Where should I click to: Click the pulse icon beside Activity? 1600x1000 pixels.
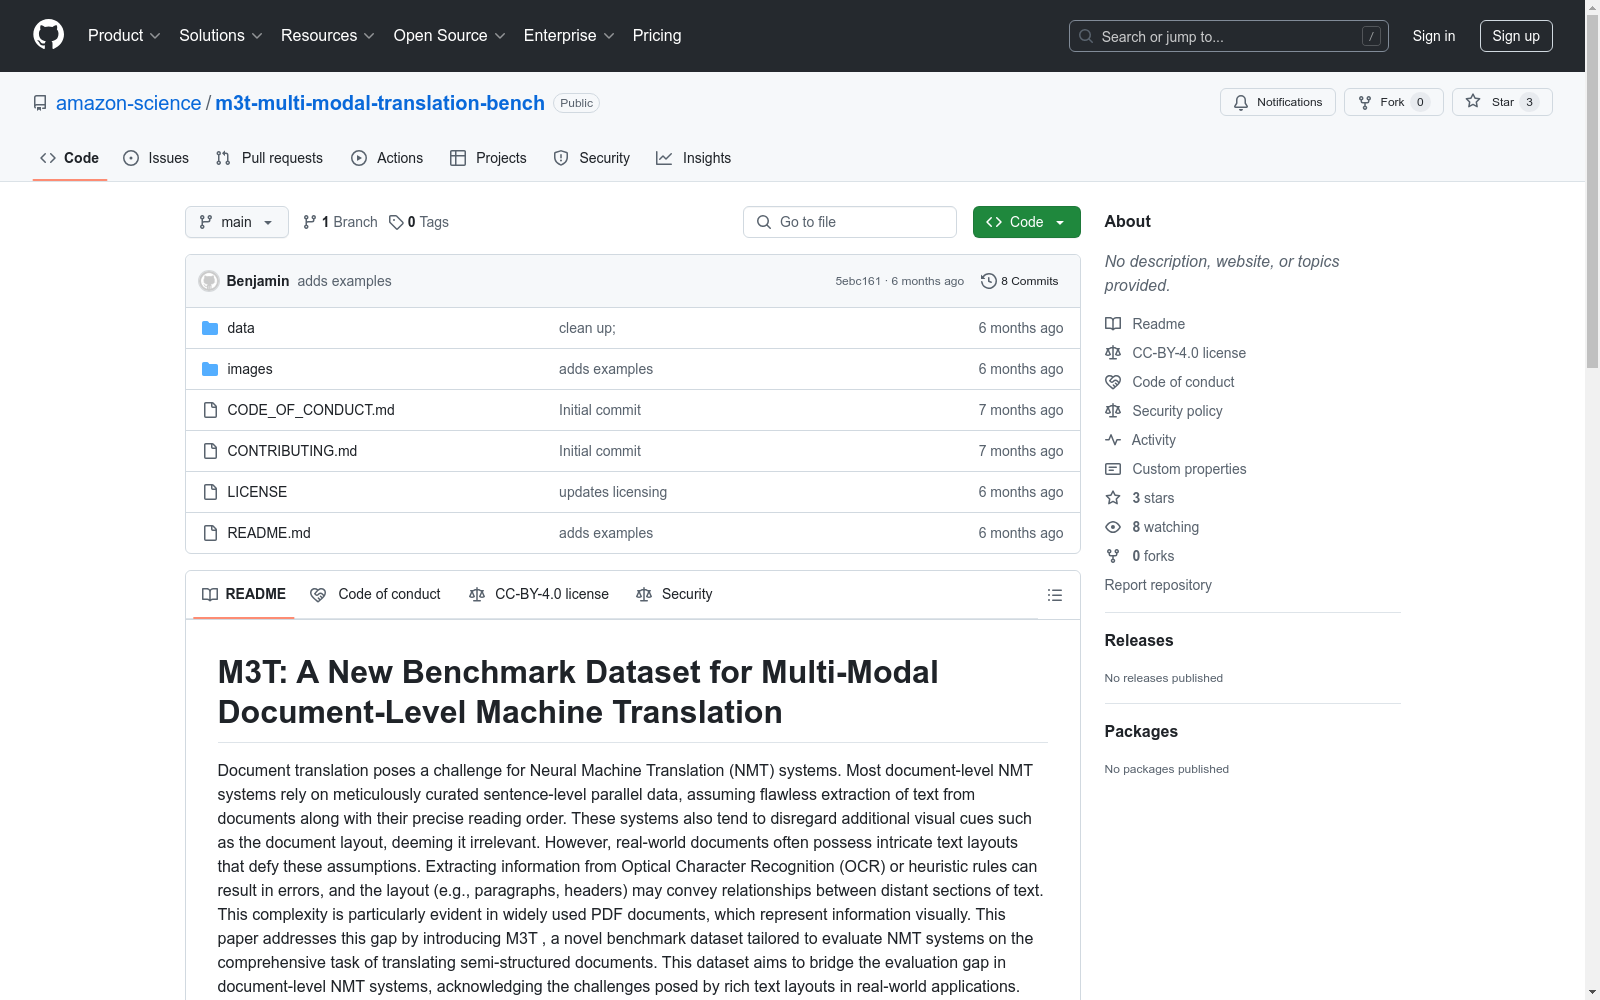coord(1113,440)
